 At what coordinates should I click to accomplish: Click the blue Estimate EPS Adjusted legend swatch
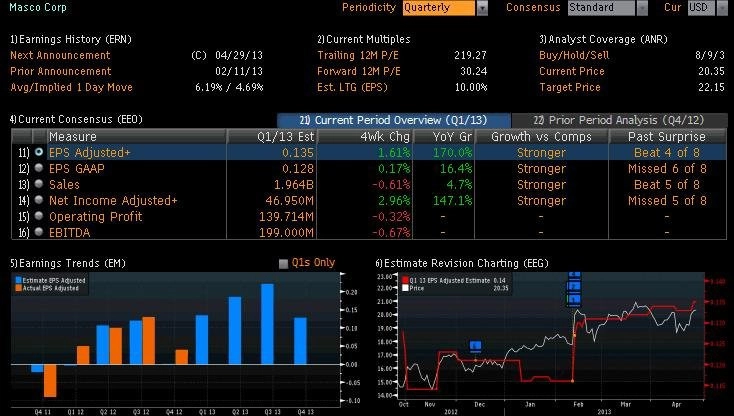click(18, 280)
